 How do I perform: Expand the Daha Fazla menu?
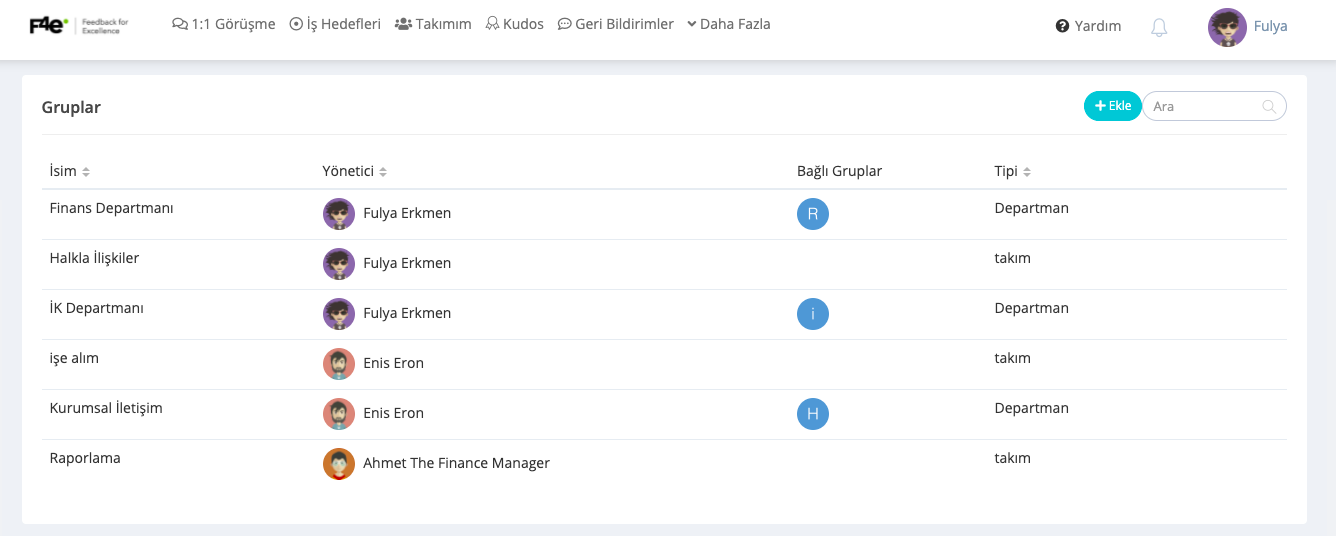tap(728, 24)
